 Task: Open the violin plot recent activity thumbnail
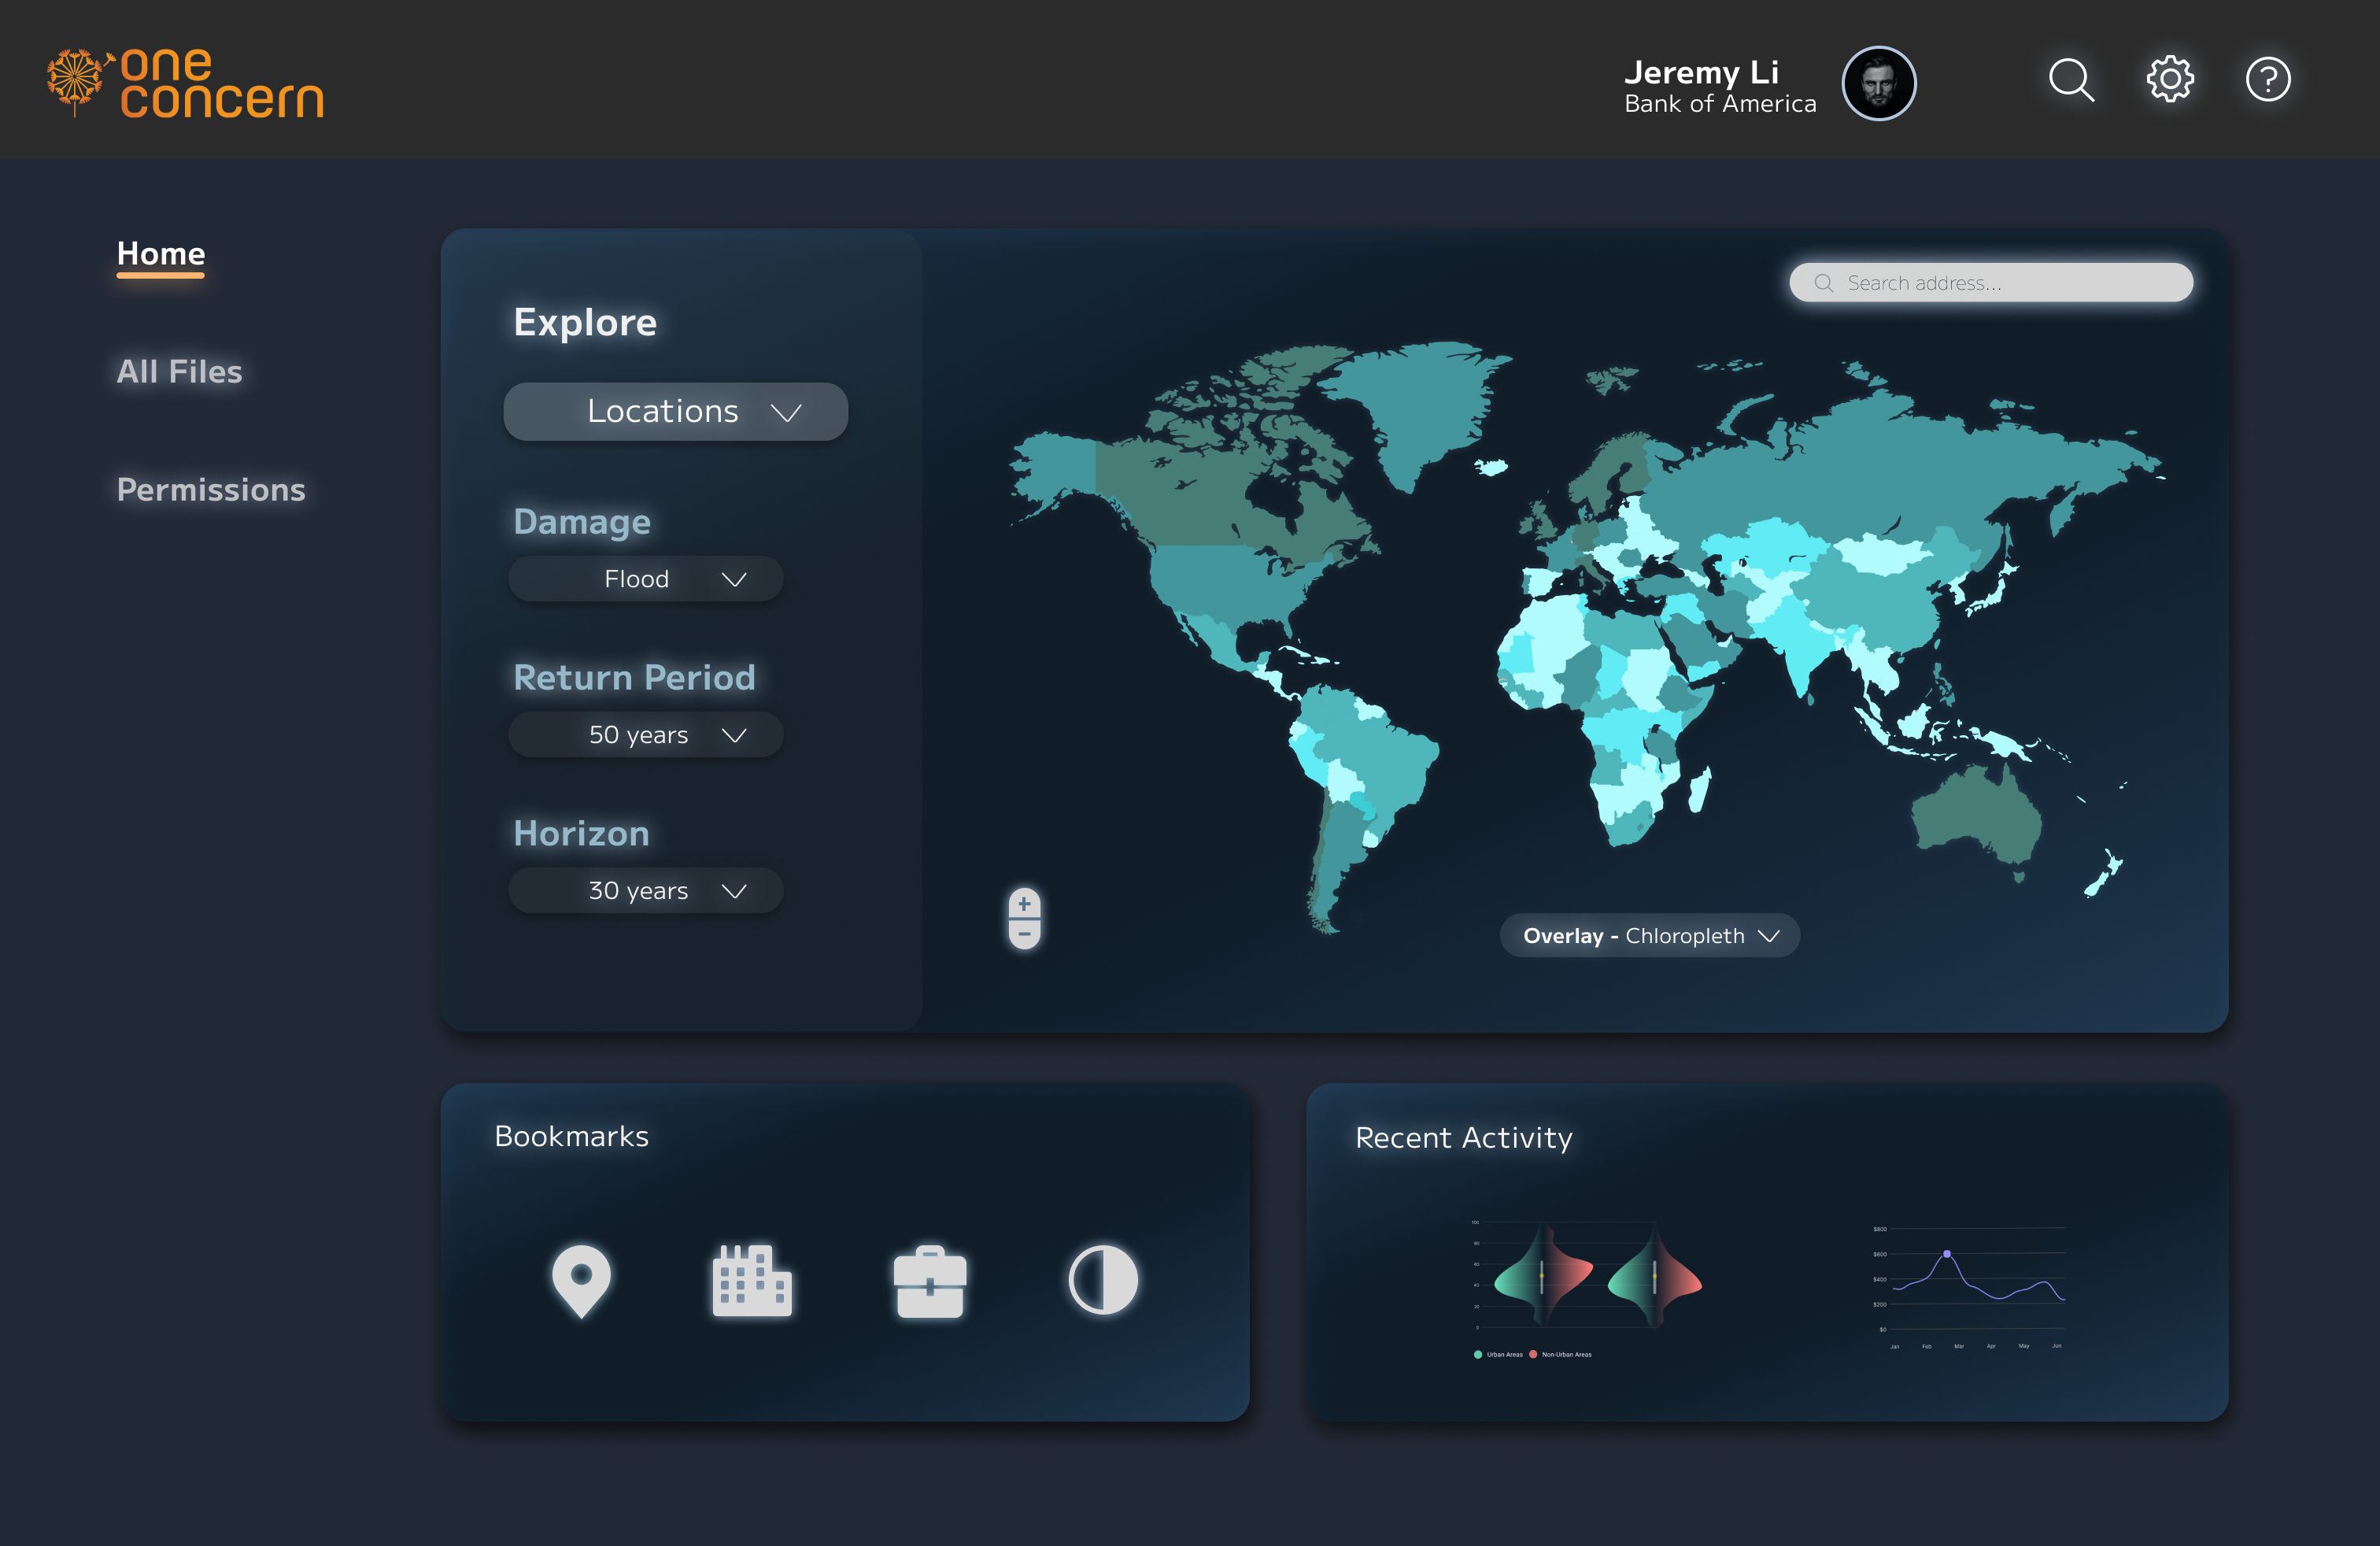pos(1585,1288)
